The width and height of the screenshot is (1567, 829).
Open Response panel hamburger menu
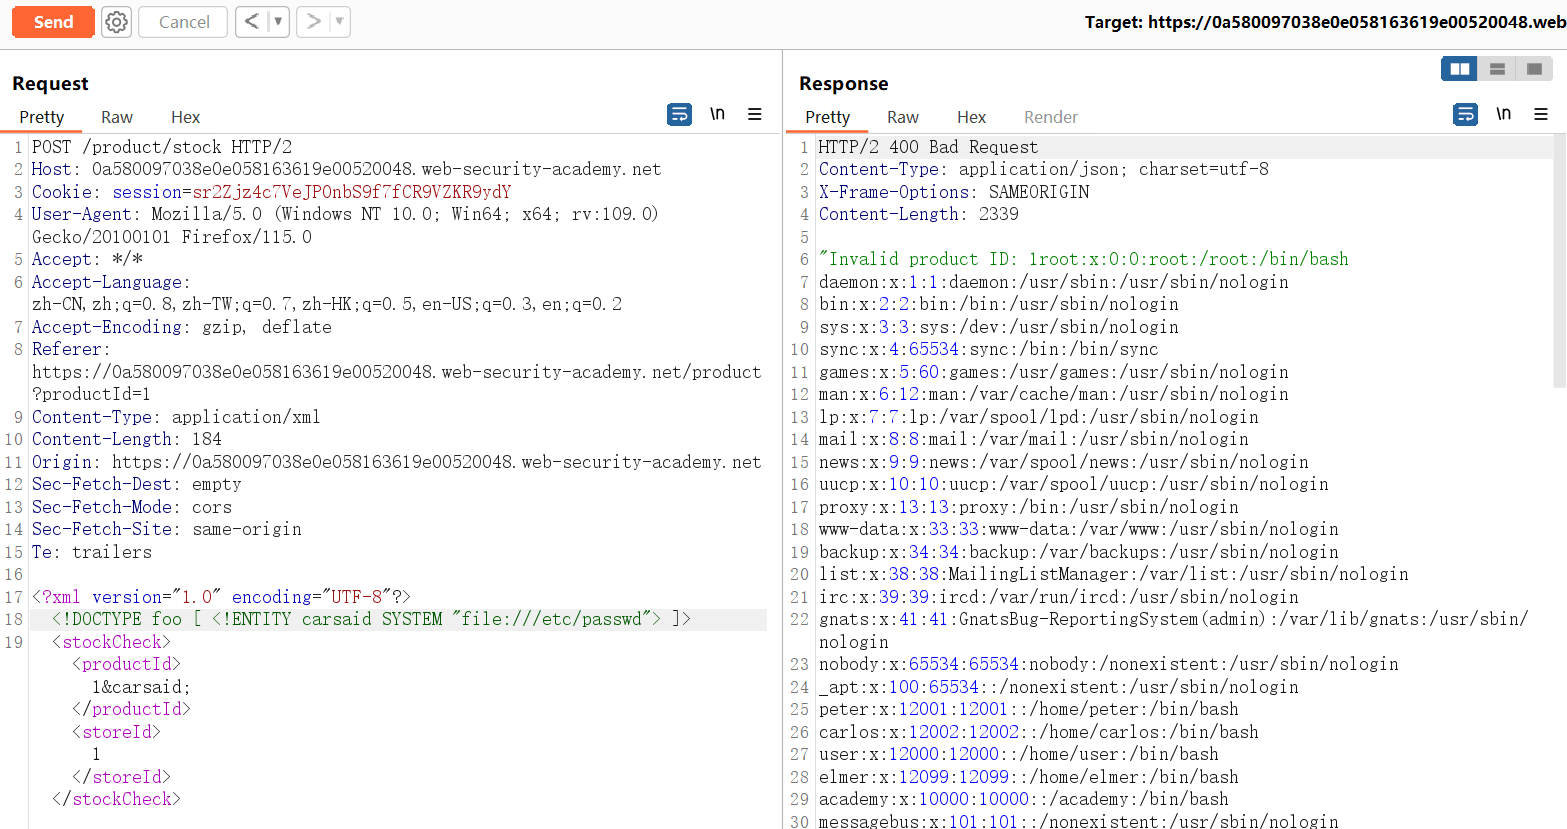click(1541, 114)
